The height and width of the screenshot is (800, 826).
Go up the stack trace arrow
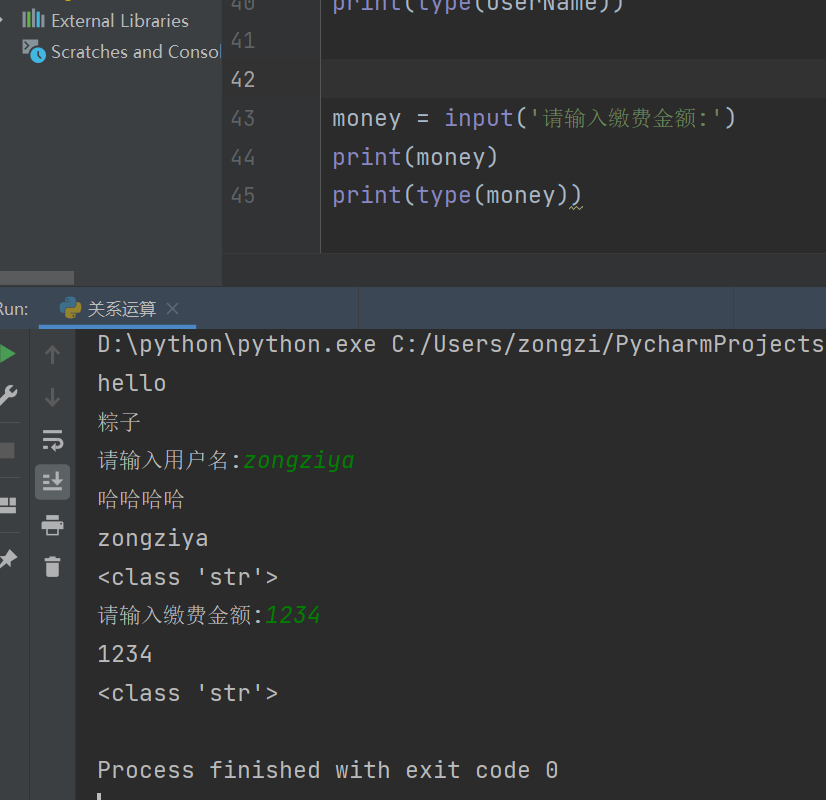click(x=52, y=354)
